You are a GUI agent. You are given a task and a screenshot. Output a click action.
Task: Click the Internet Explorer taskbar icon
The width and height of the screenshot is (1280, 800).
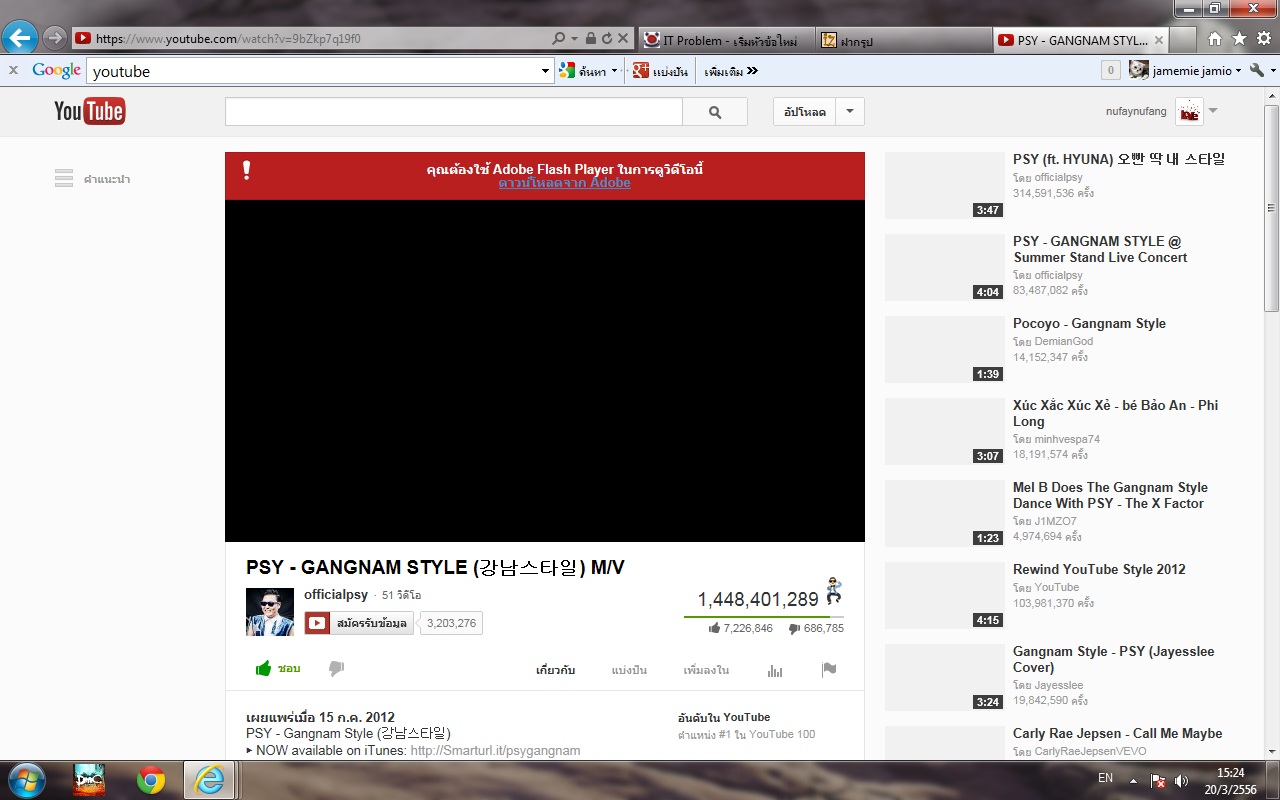(209, 780)
